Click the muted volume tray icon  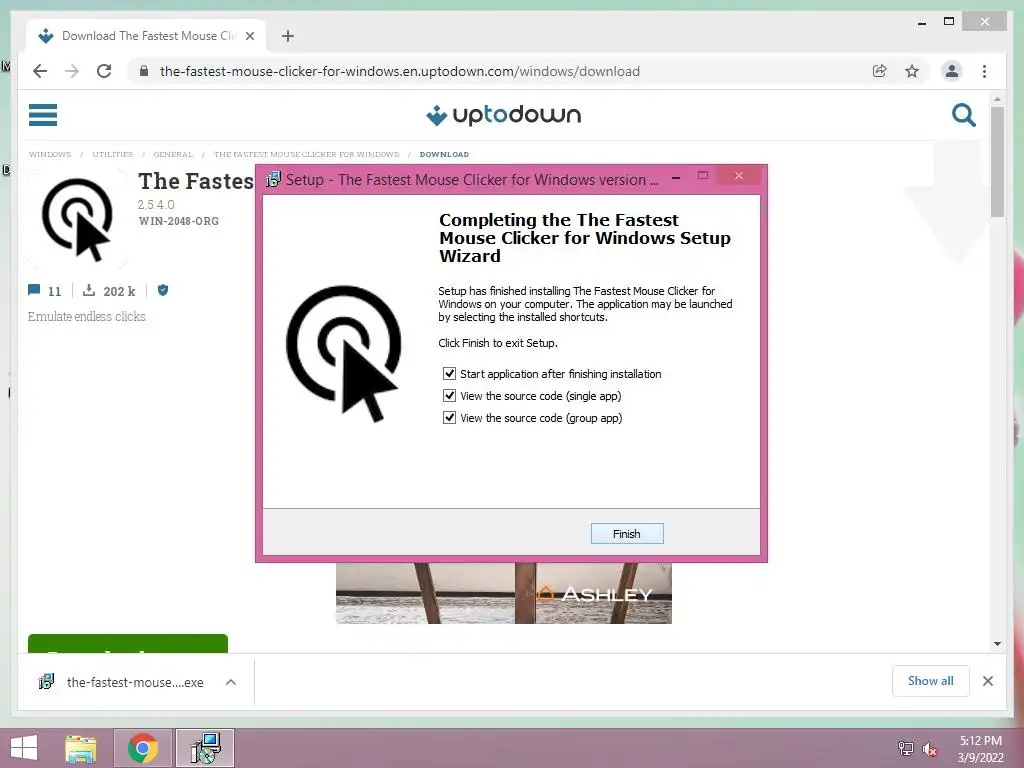click(x=929, y=748)
